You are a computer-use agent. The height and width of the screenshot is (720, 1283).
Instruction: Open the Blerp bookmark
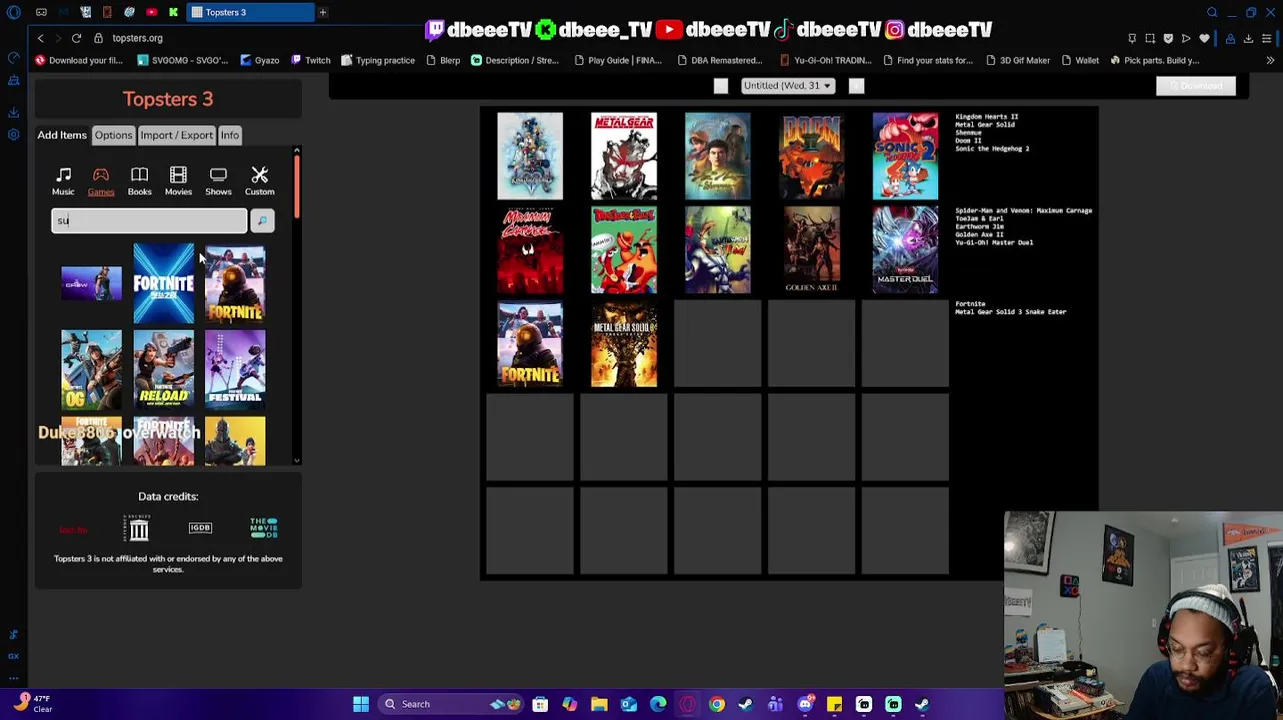[442, 60]
